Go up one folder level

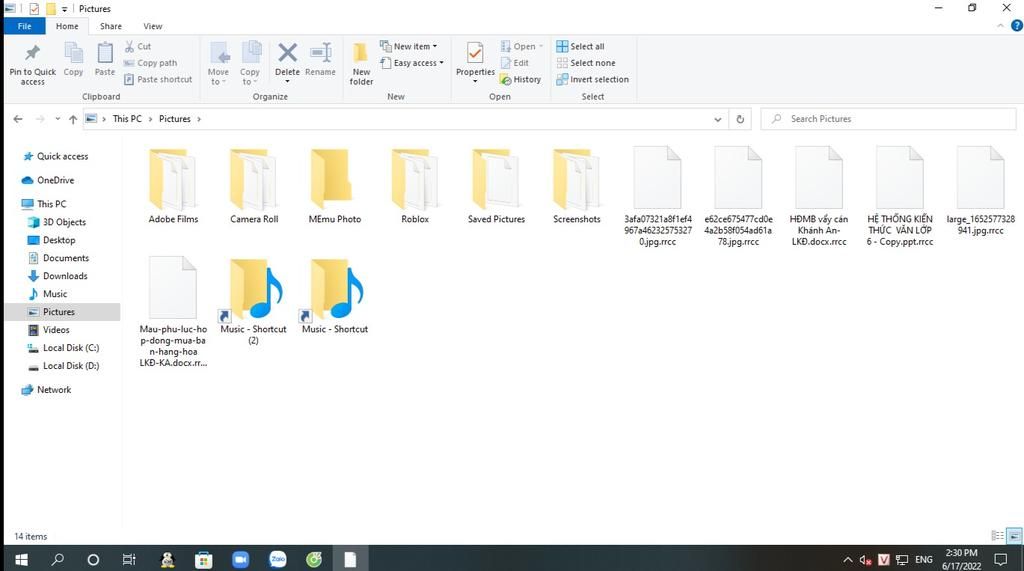click(x=73, y=119)
